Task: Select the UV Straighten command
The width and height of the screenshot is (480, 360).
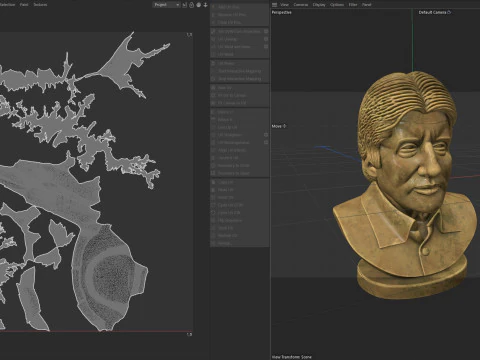Action: coord(237,135)
